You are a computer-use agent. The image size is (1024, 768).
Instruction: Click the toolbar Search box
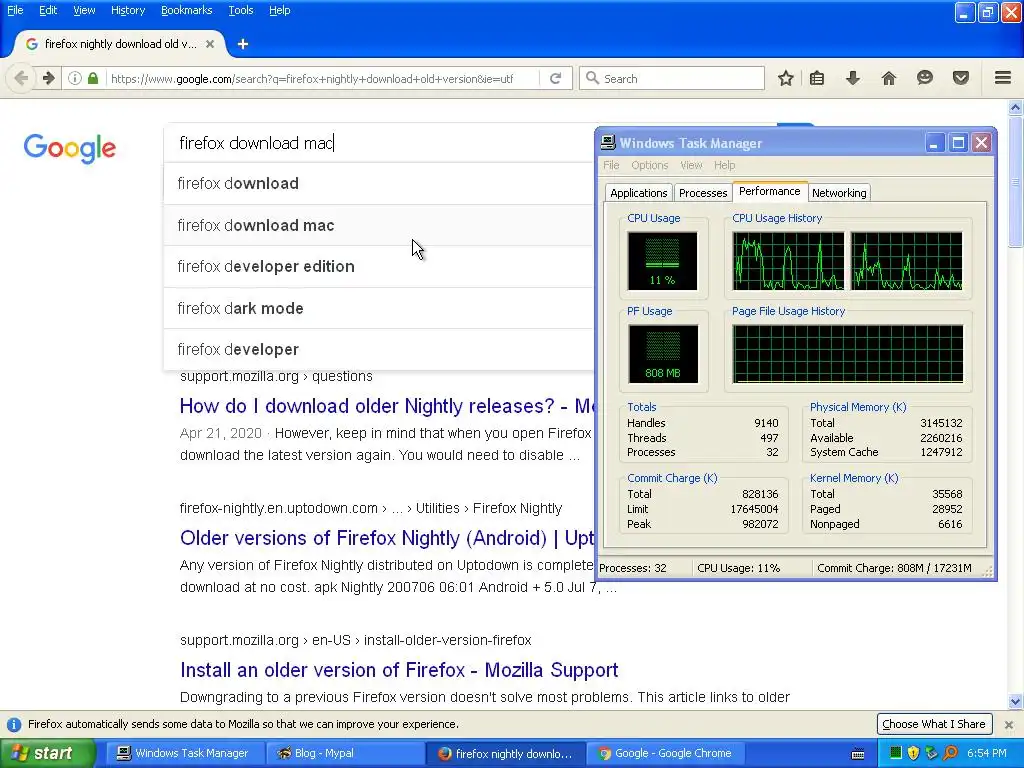pyautogui.click(x=671, y=78)
